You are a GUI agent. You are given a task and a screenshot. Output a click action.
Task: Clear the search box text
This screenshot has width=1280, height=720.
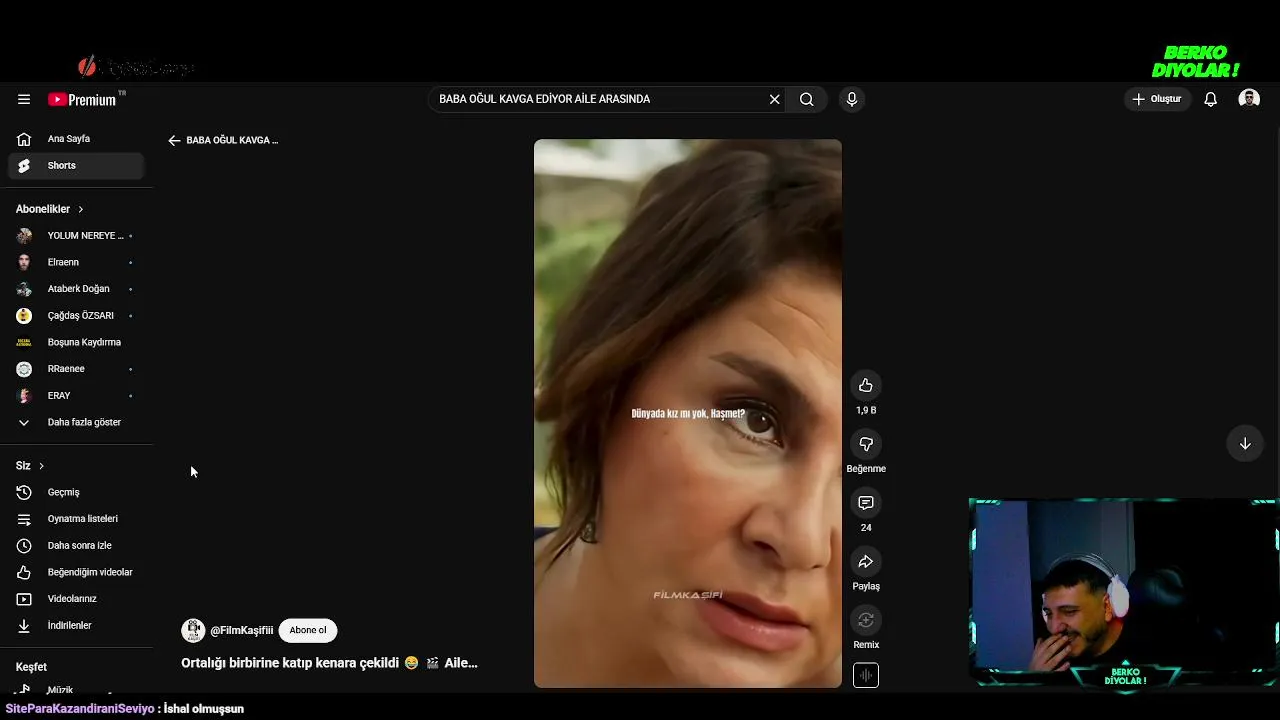pyautogui.click(x=774, y=99)
